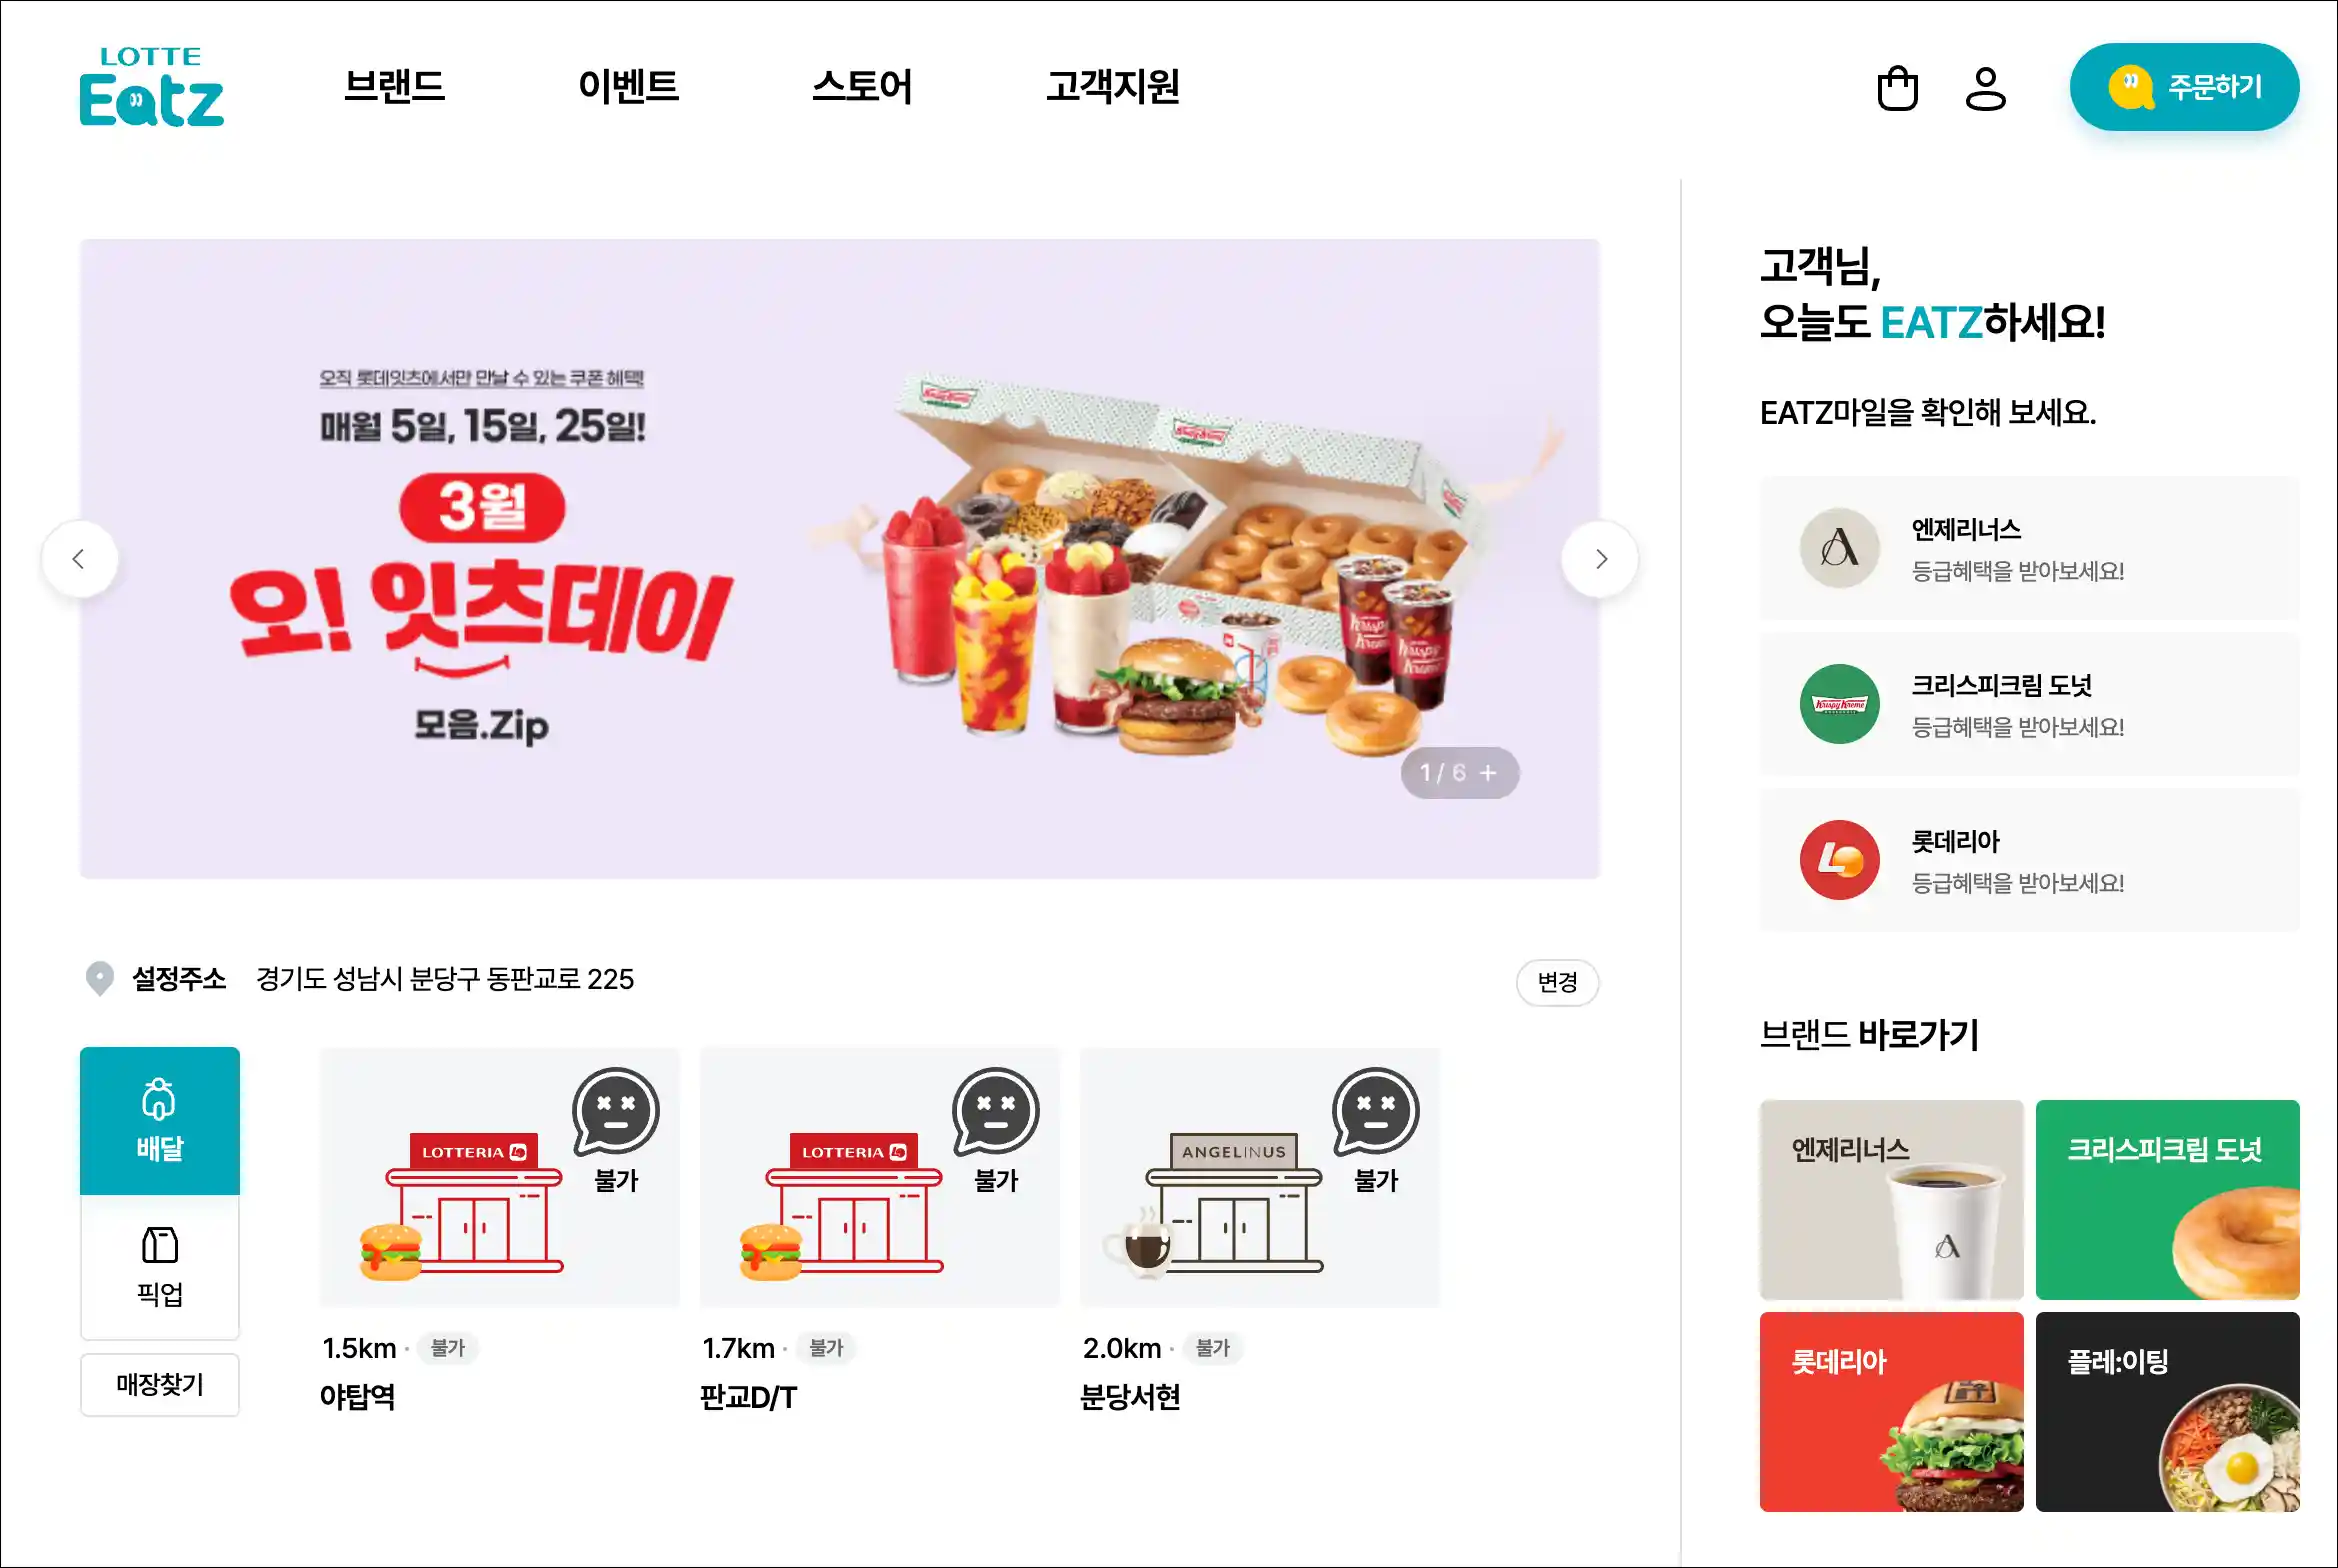Viewport: 2338px width, 1568px height.
Task: Select the Angelinus membership icon
Action: tap(1839, 548)
